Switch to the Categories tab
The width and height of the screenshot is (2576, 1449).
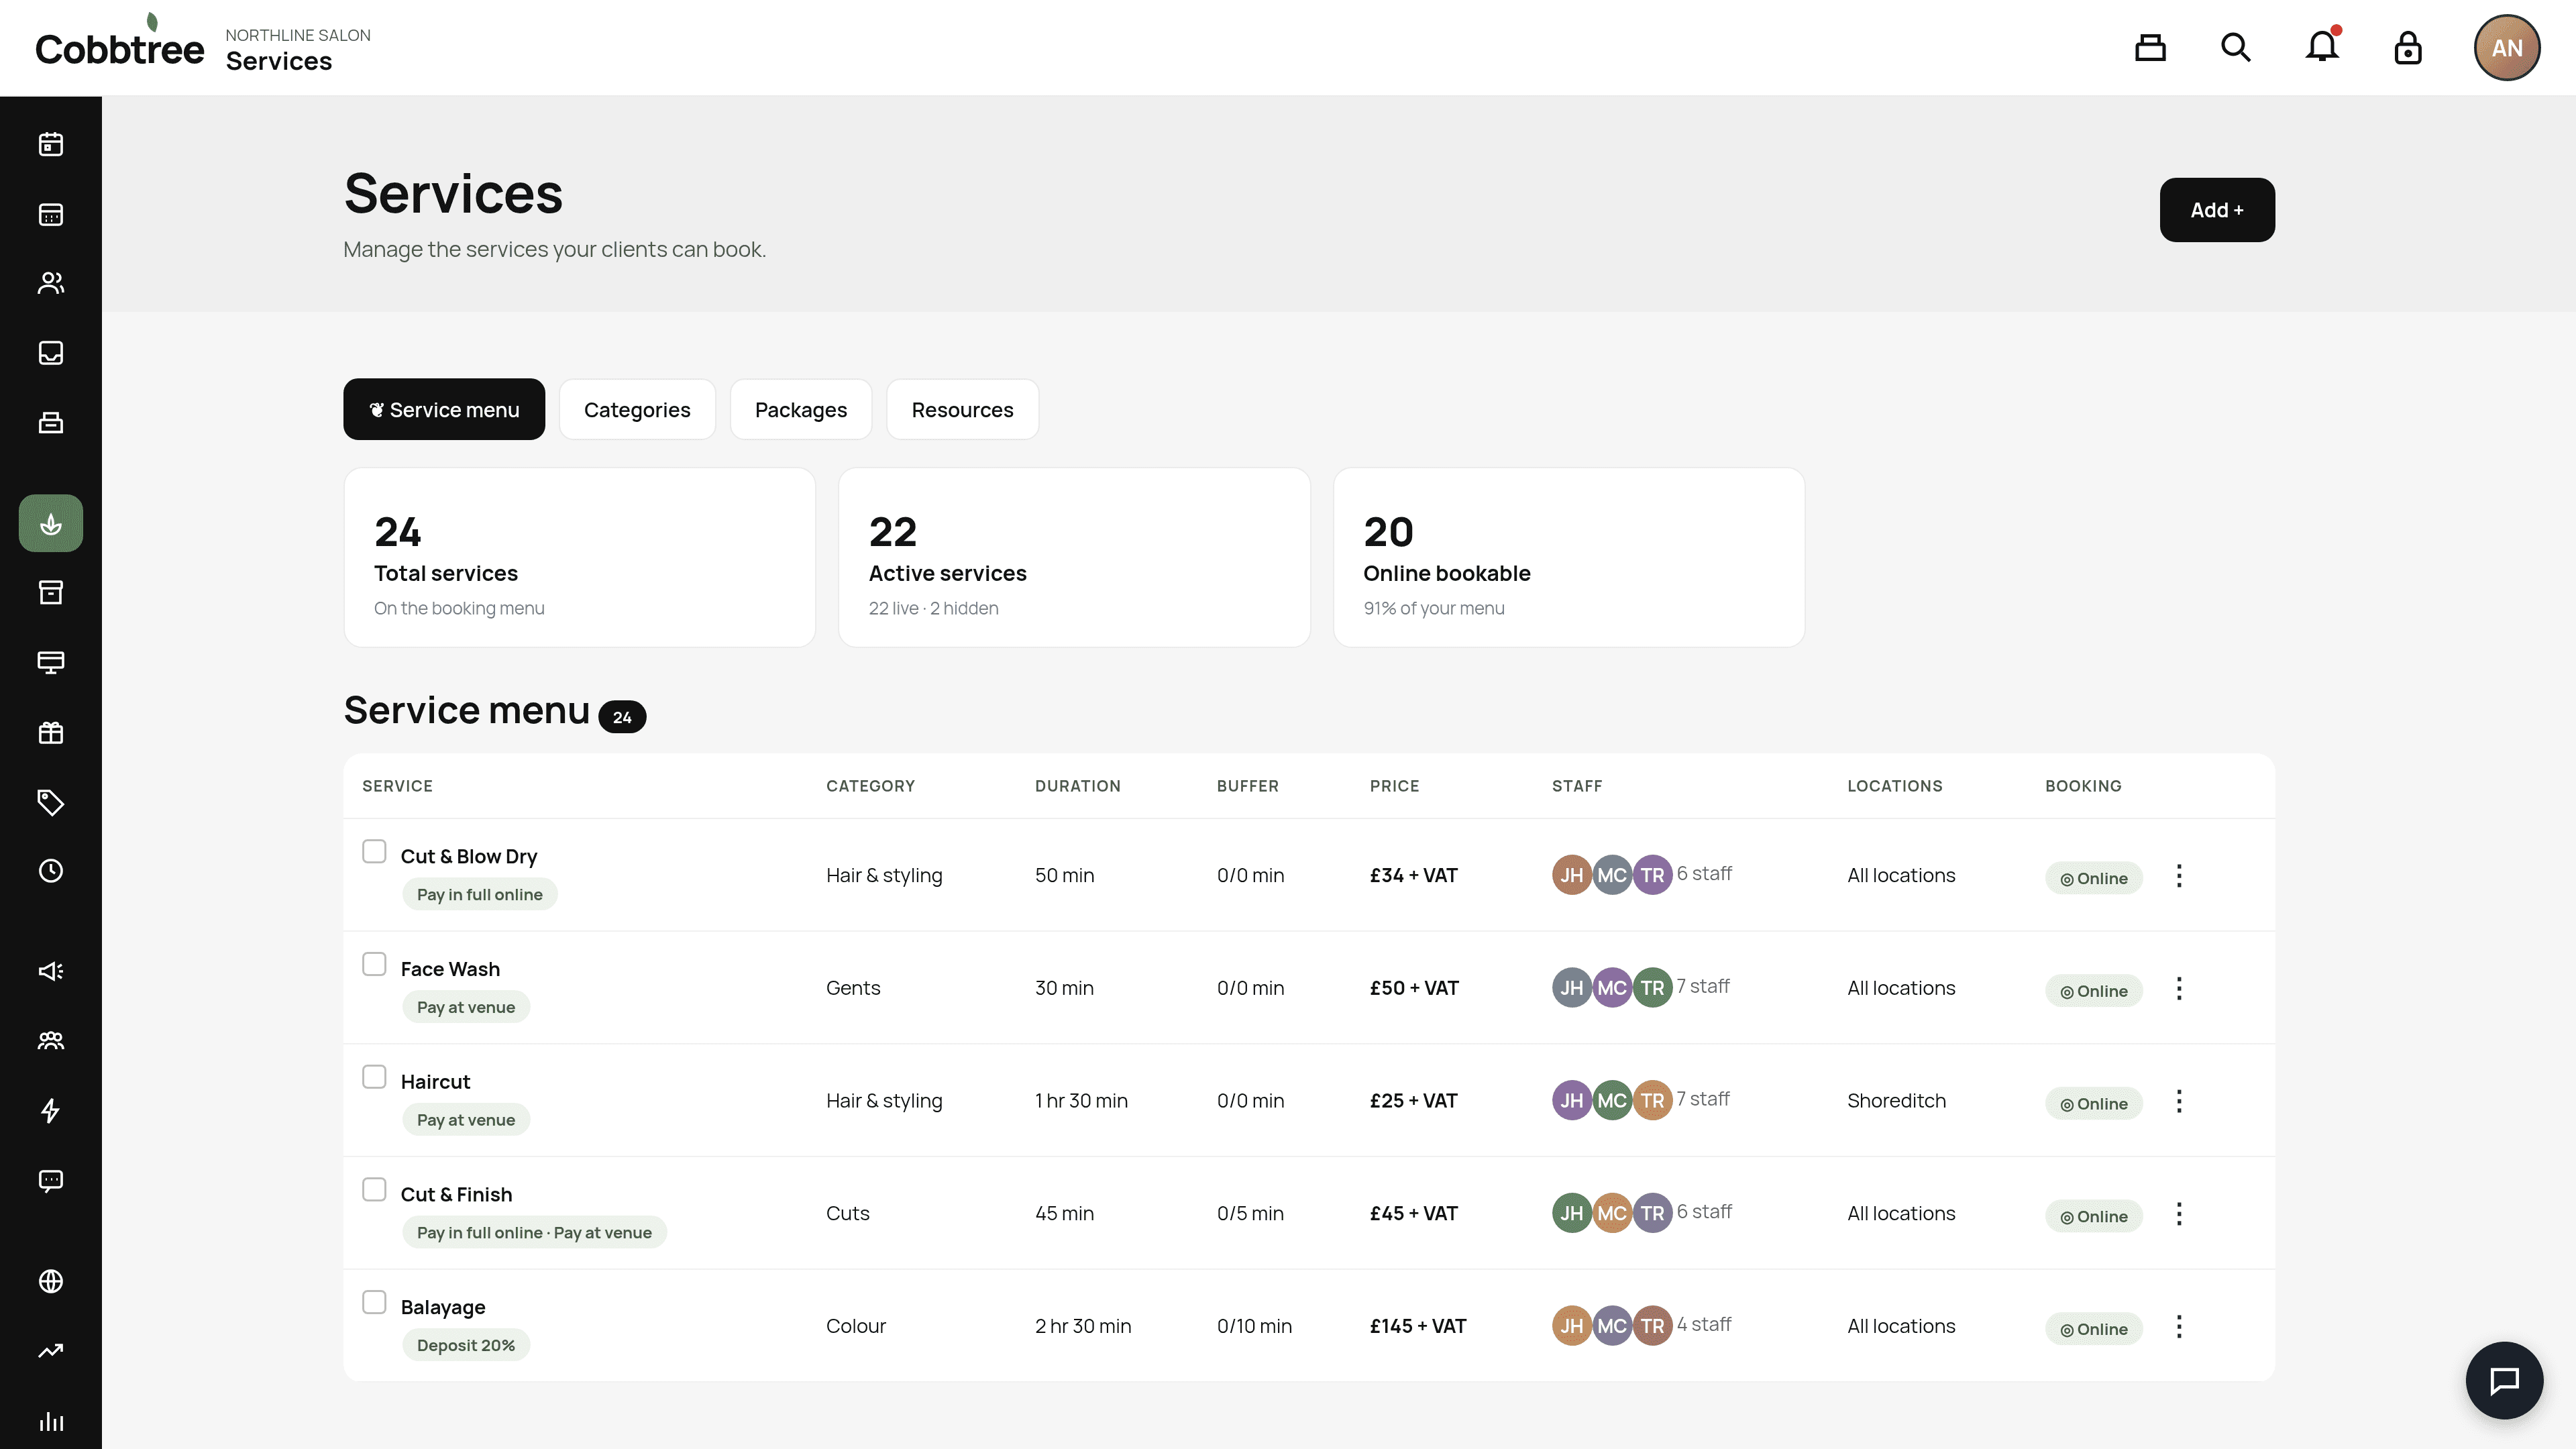pyautogui.click(x=637, y=409)
